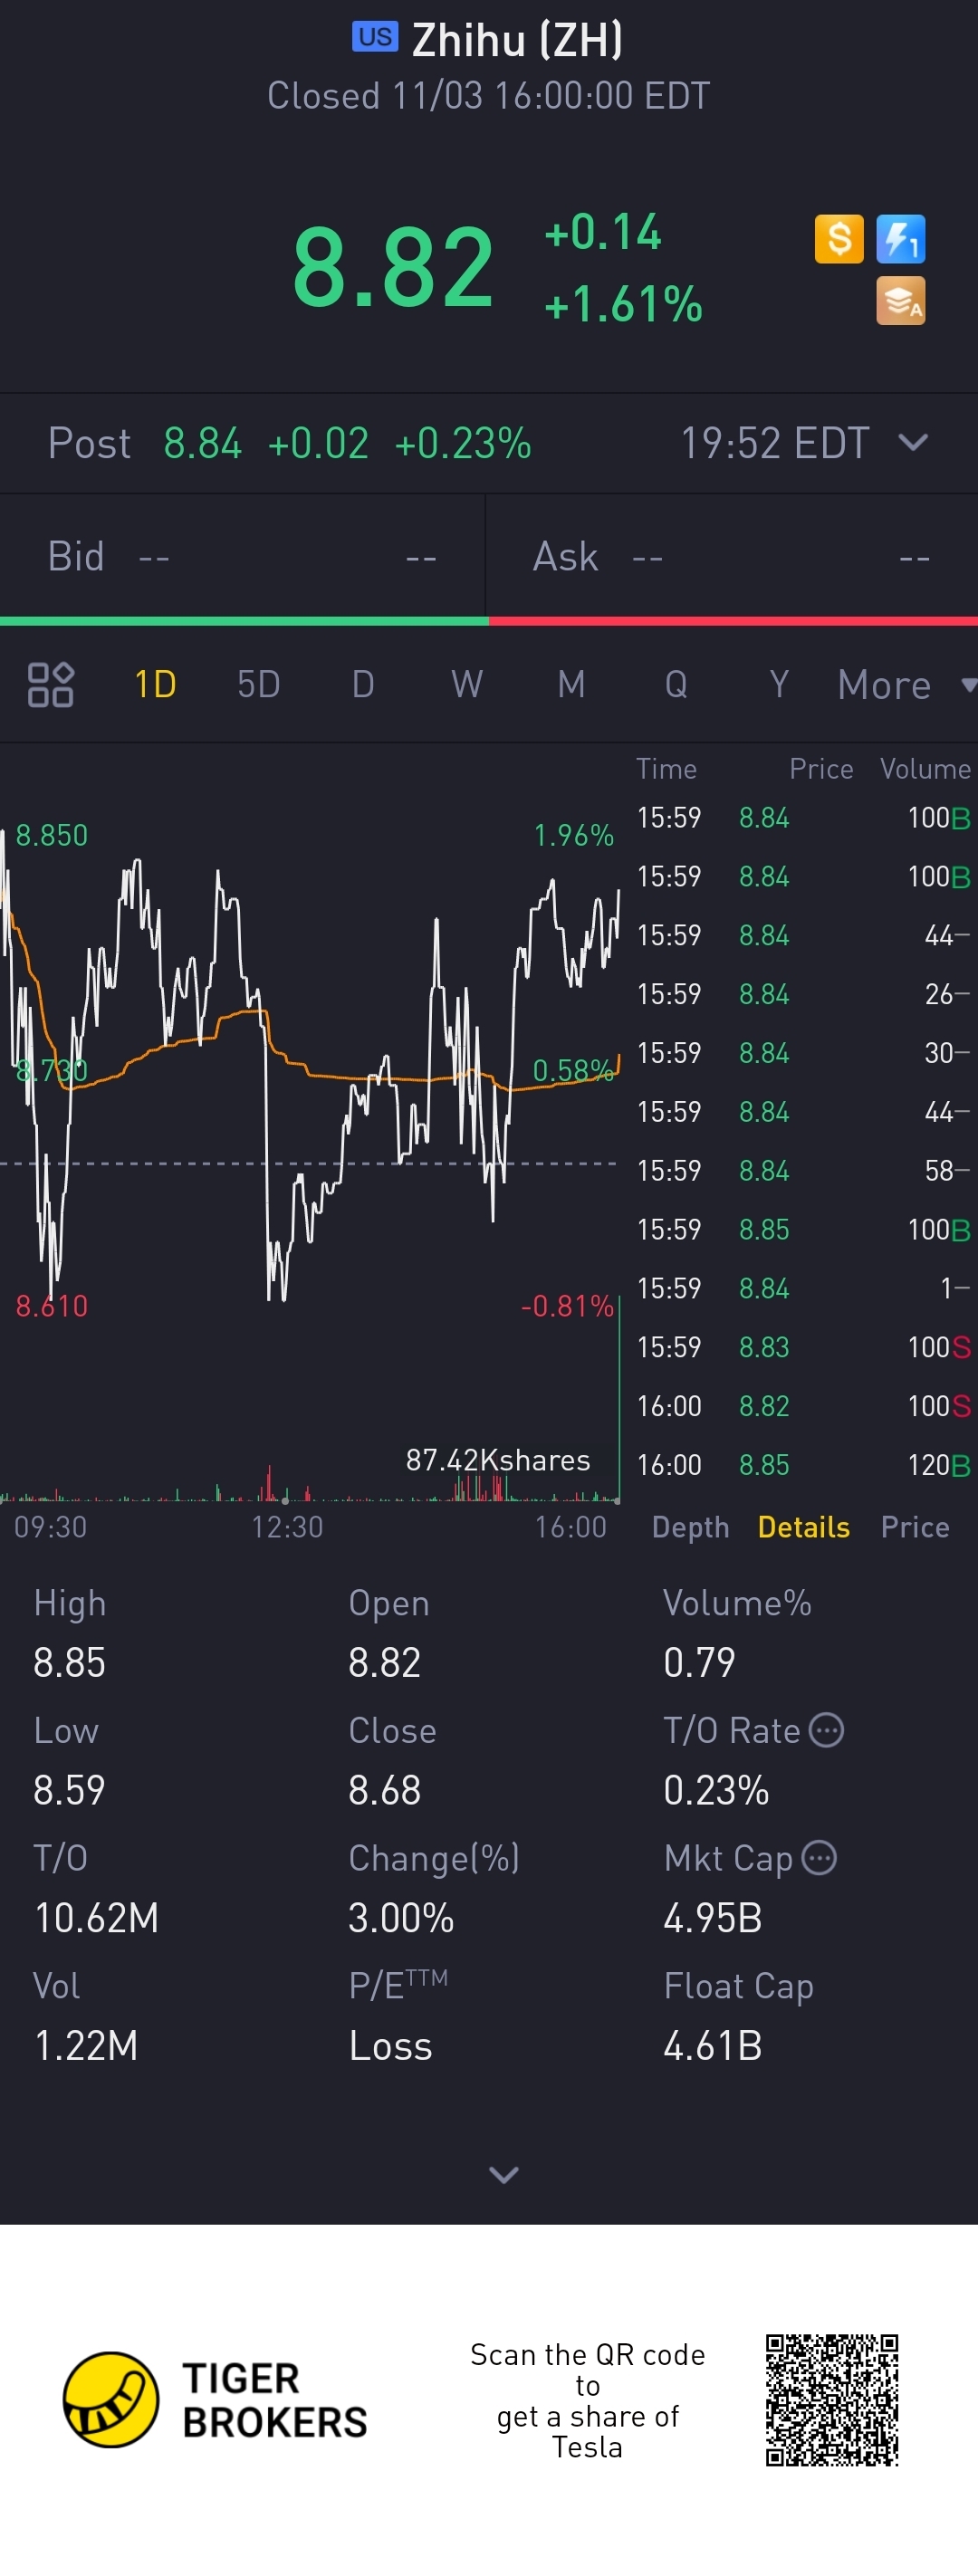Viewport: 978px width, 2576px height.
Task: Tap the 1.96% chart axis label
Action: tap(574, 835)
